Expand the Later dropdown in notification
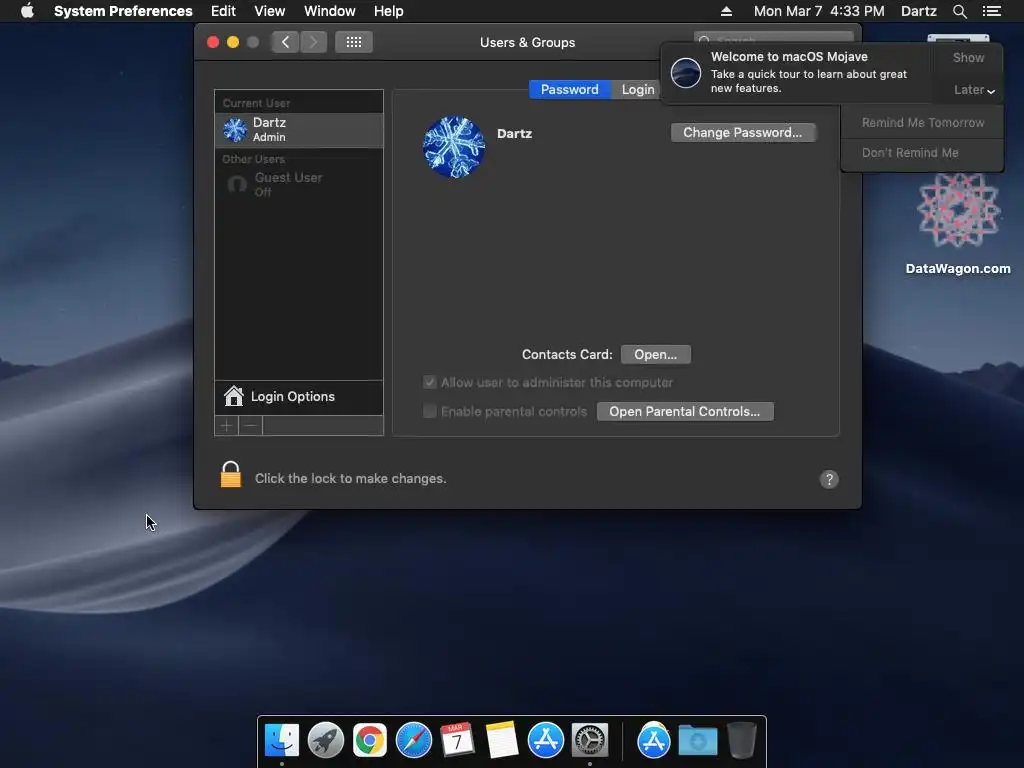1024x768 pixels. tap(974, 90)
